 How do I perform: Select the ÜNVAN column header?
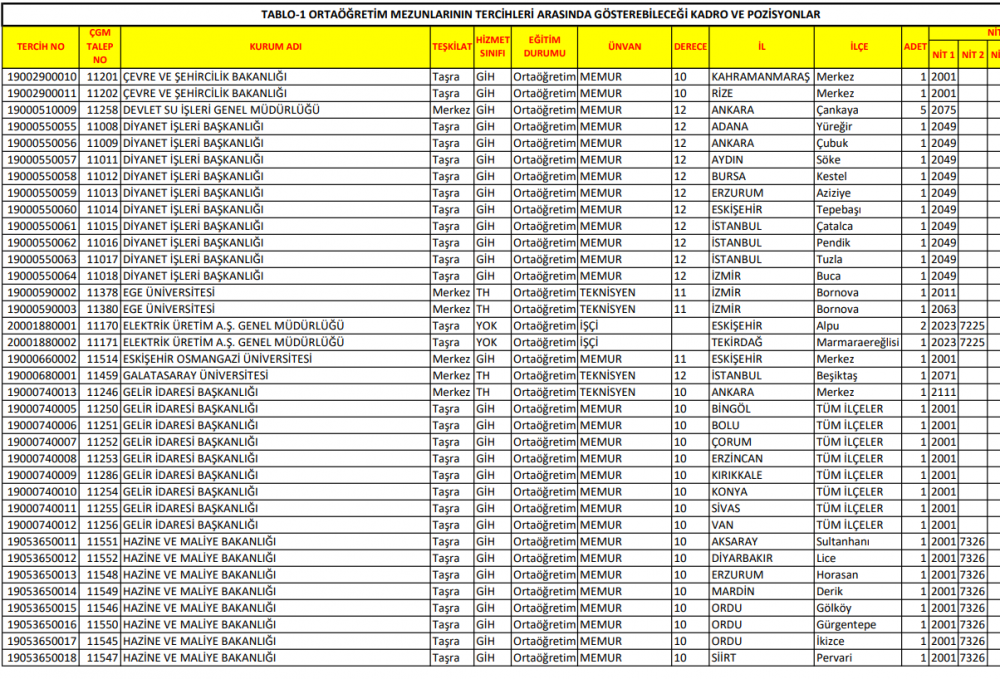624,47
